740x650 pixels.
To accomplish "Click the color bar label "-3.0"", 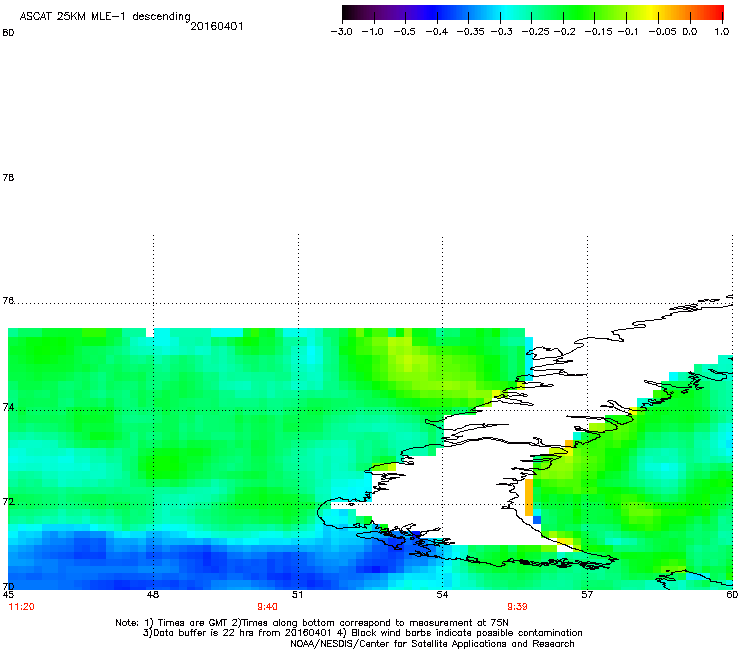I will [x=341, y=32].
